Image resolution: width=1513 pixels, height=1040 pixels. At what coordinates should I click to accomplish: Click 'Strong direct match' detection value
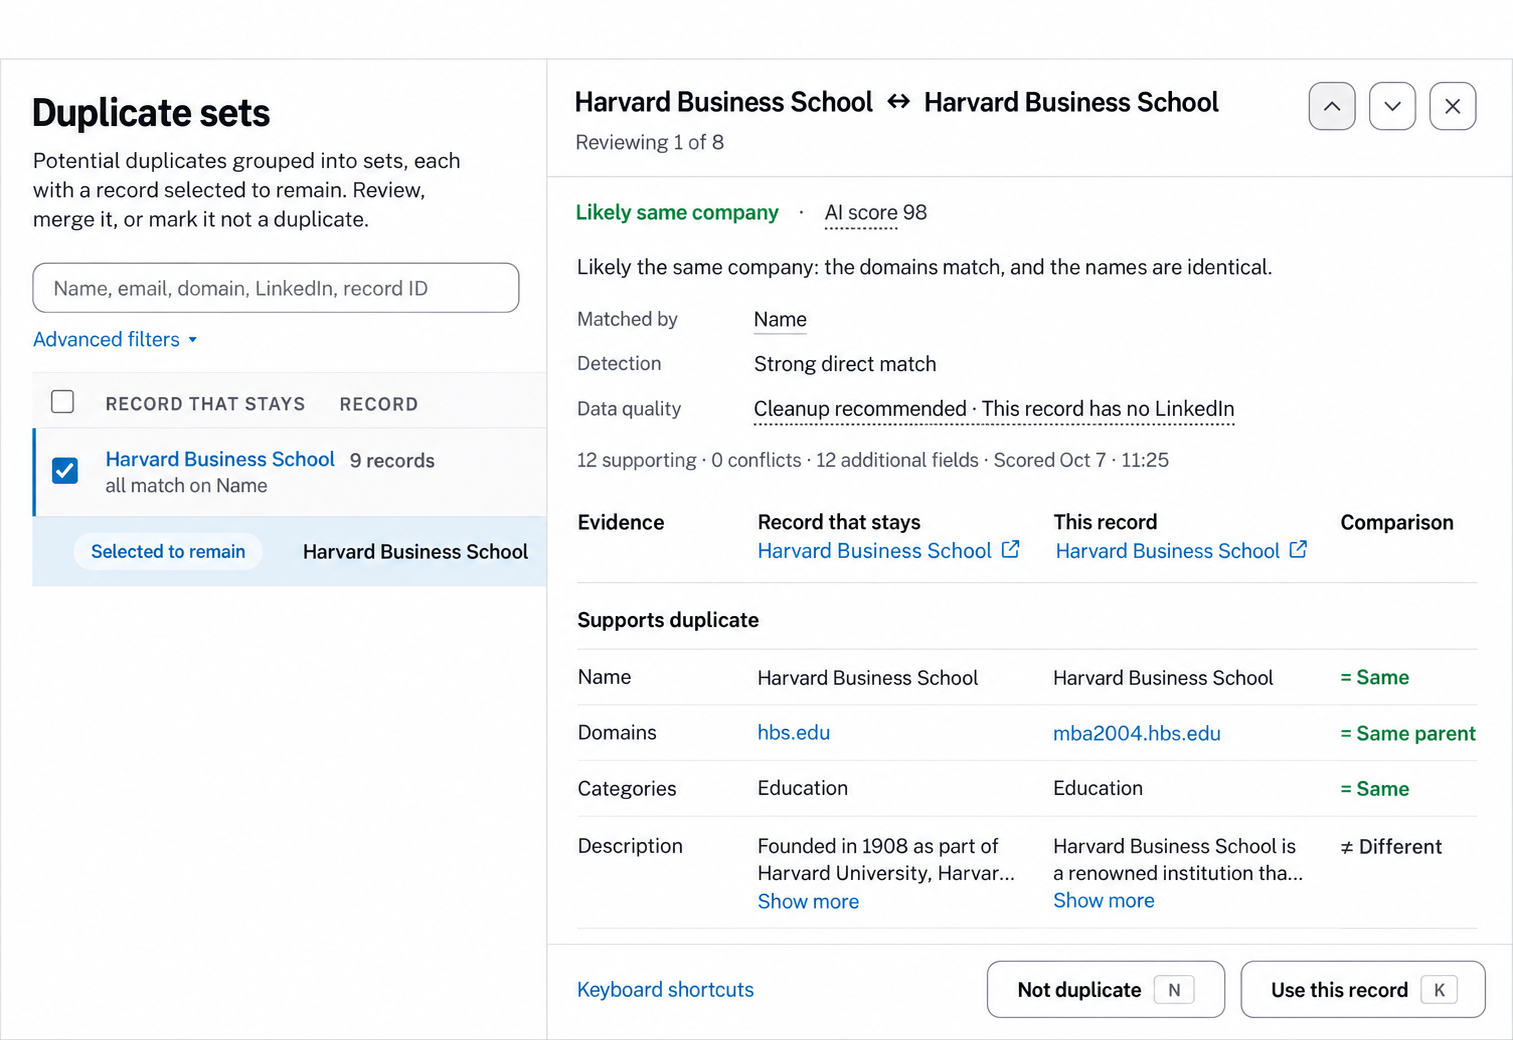click(x=845, y=364)
